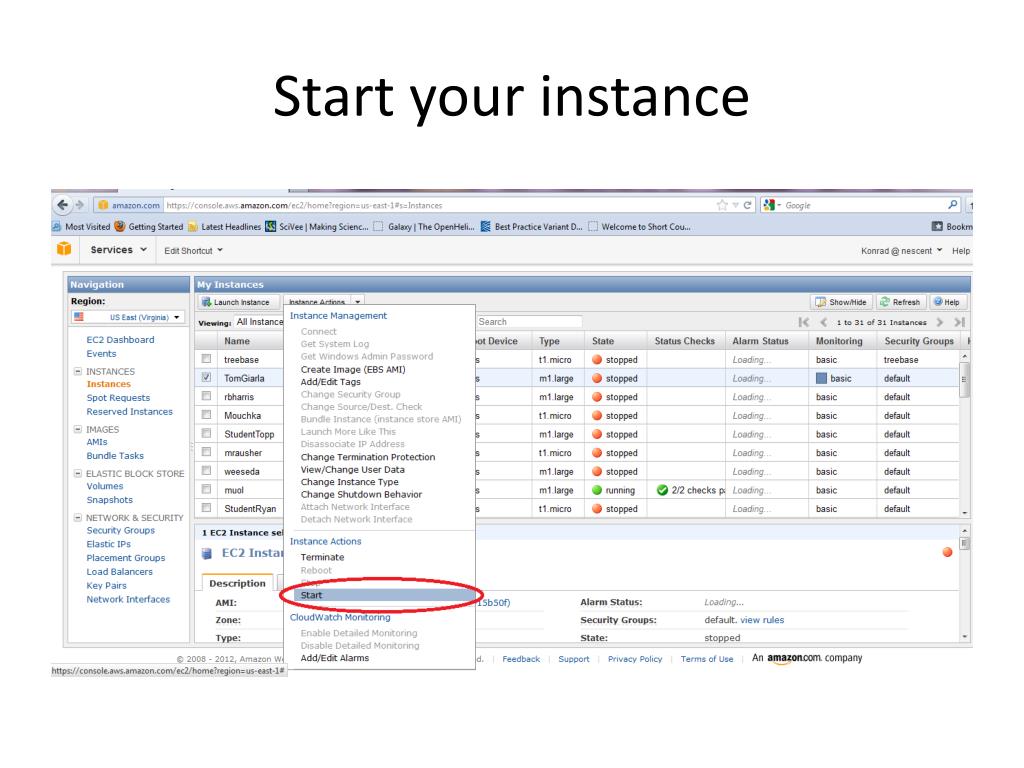The width and height of the screenshot is (1024, 768).
Task: Open the Instance Actions dropdown button
Action: (324, 302)
